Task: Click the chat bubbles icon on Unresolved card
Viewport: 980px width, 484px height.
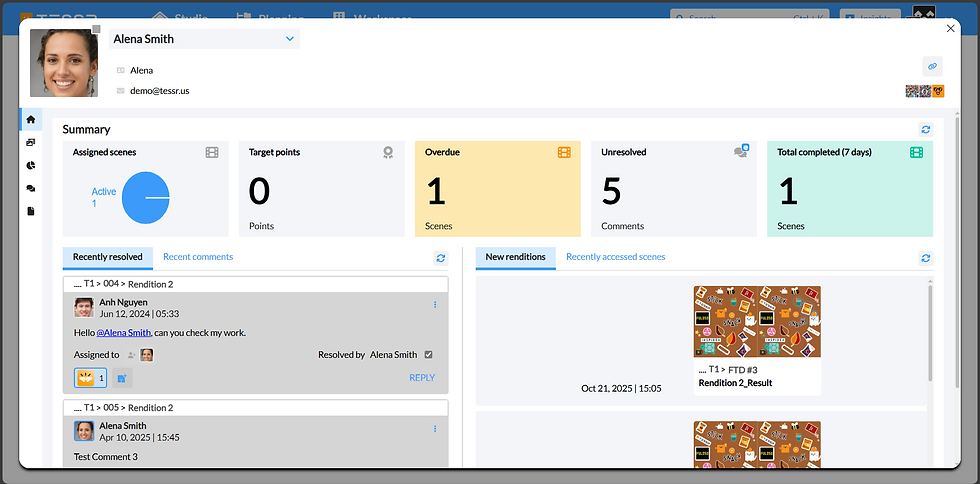Action: [741, 151]
